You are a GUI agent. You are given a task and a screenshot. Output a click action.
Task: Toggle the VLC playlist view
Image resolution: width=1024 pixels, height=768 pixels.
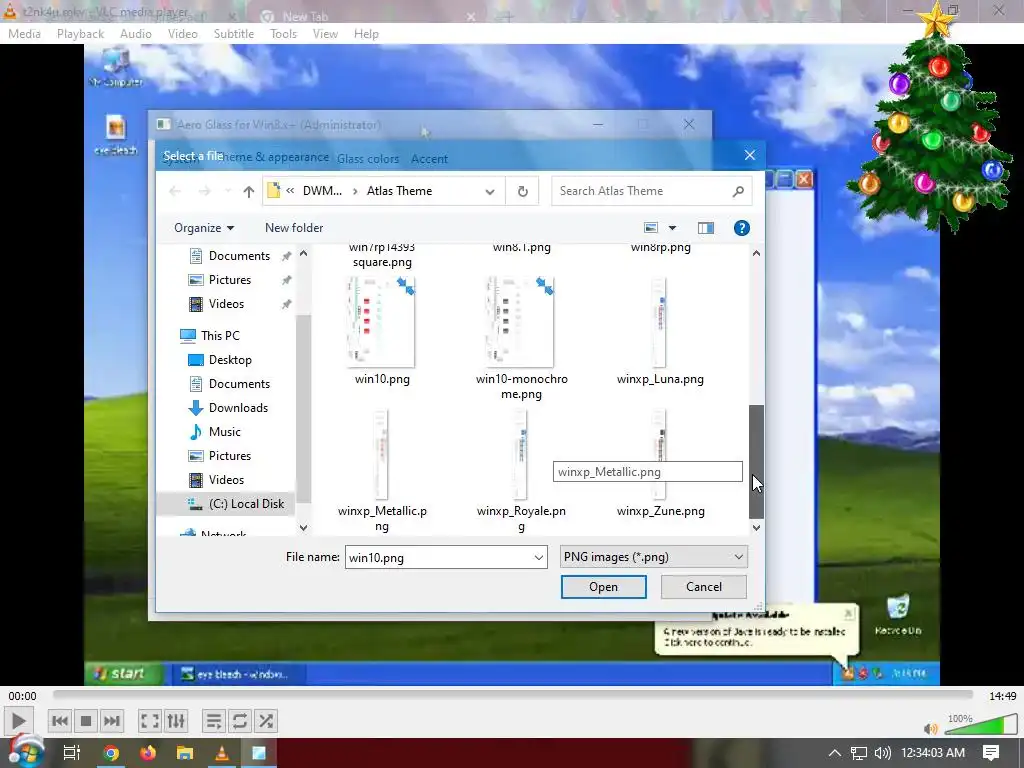pos(214,721)
